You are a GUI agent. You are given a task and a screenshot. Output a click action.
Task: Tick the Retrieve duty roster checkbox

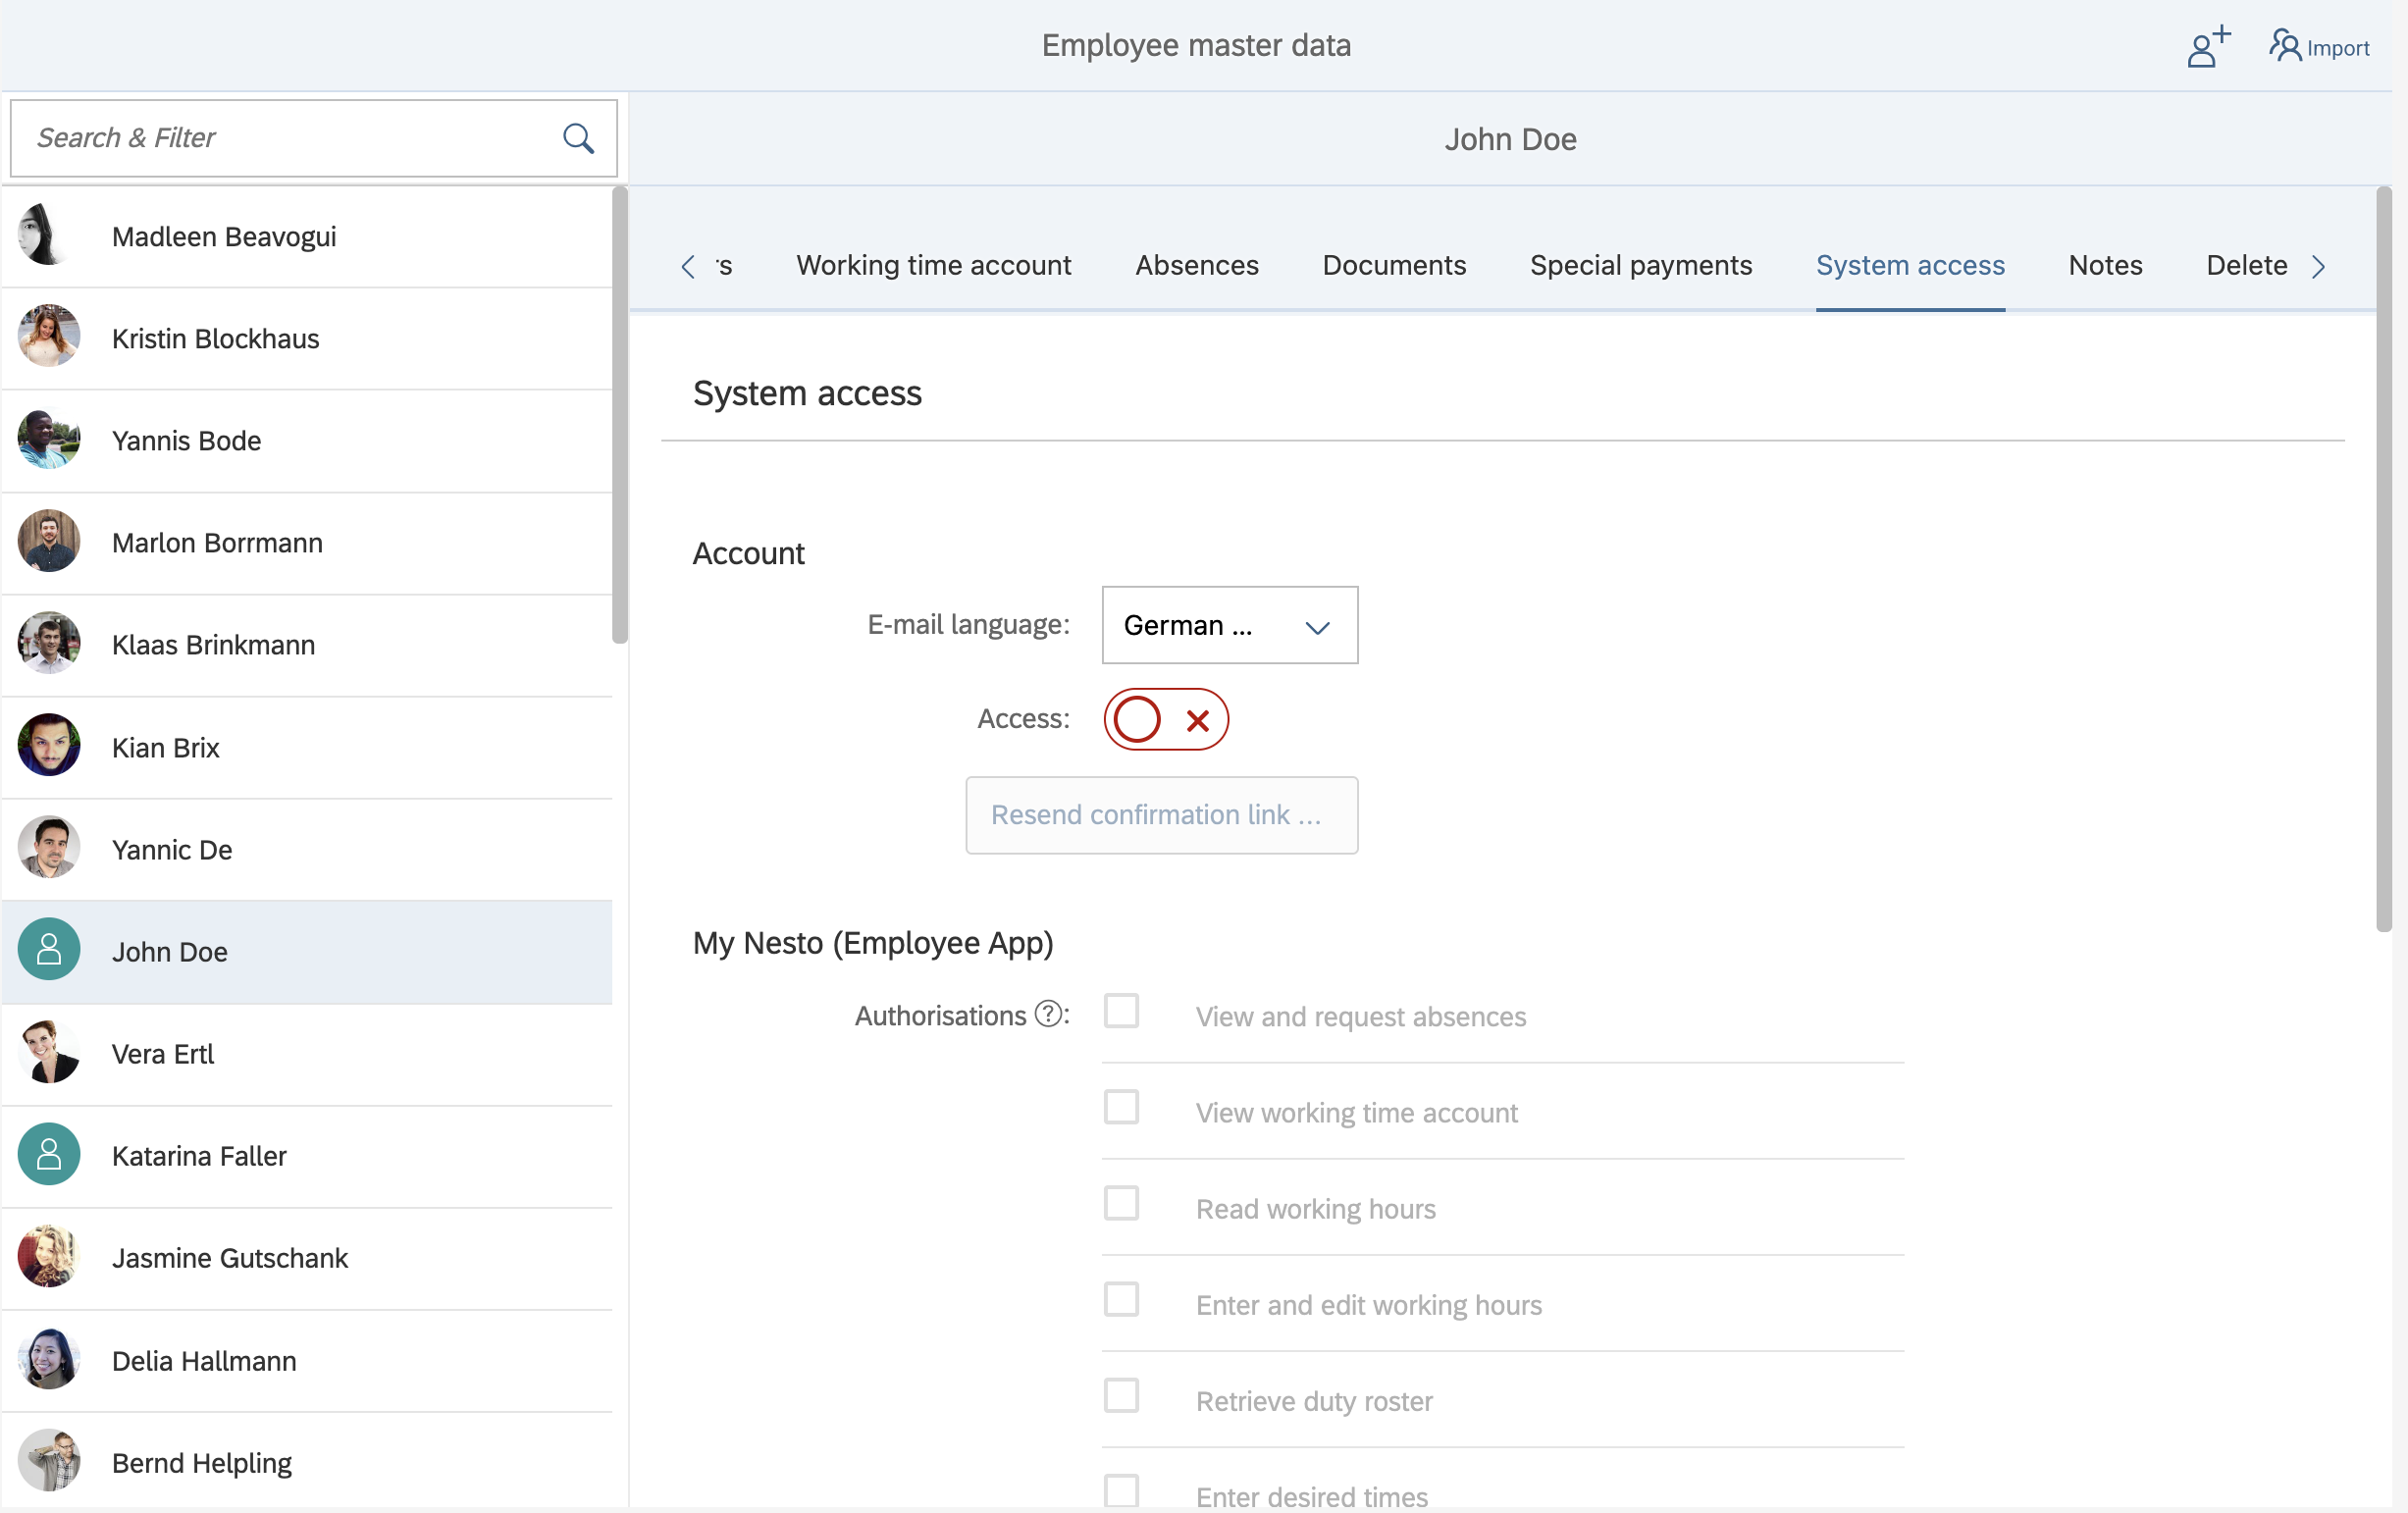pyautogui.click(x=1121, y=1396)
